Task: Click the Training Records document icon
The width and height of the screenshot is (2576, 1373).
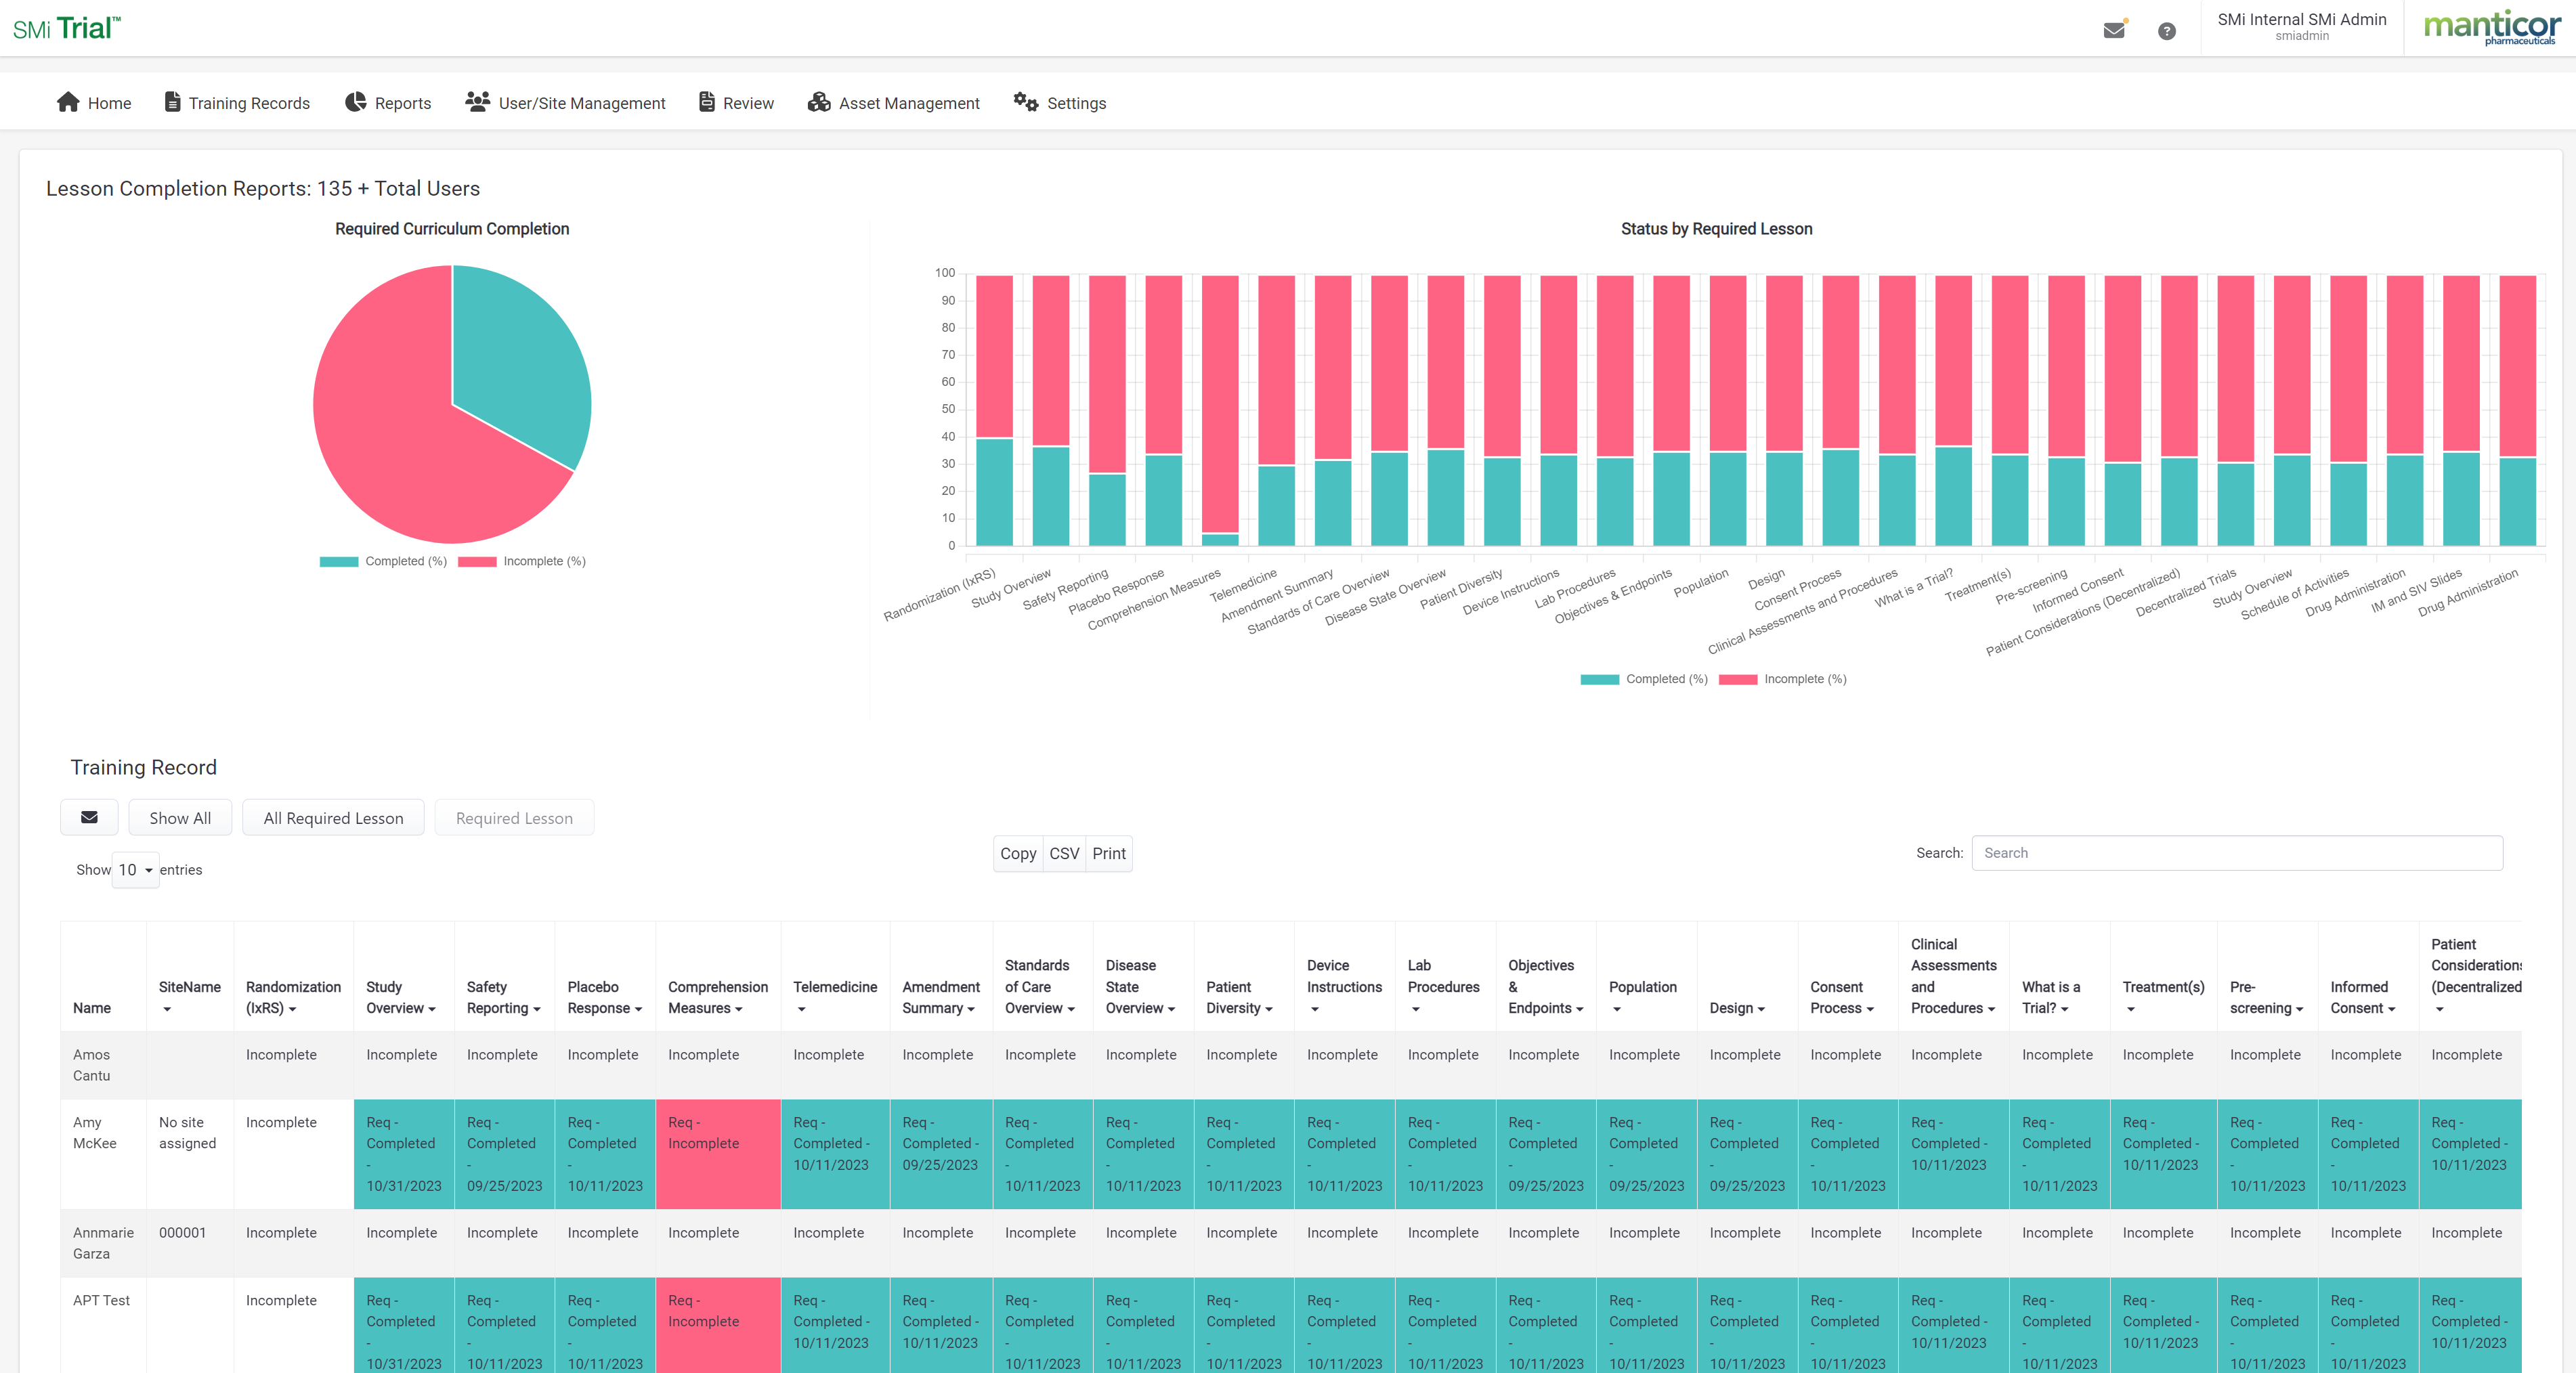Action: tap(172, 102)
